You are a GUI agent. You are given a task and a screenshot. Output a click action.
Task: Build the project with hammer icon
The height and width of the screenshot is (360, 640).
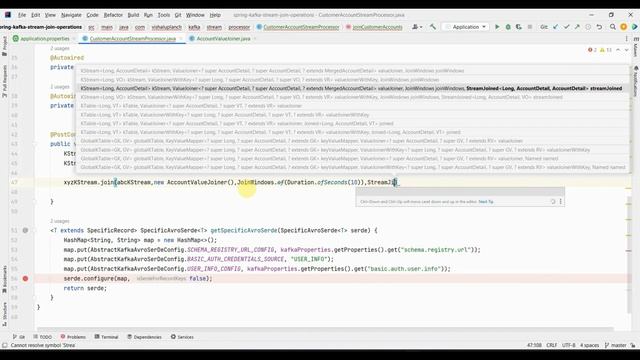click(x=433, y=27)
